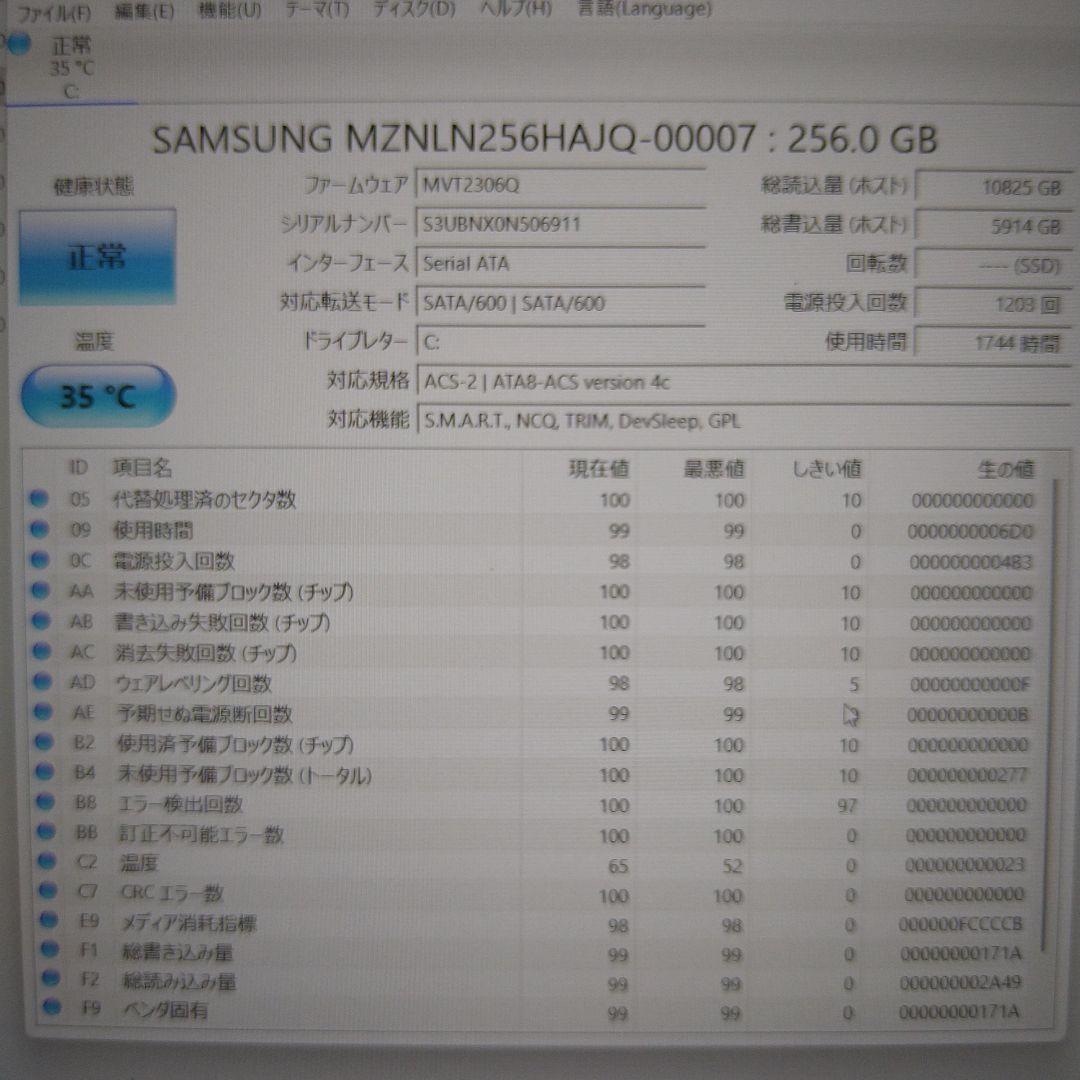Click the rotation rate value ---- (SSD)
The height and width of the screenshot is (1080, 1080).
point(993,266)
